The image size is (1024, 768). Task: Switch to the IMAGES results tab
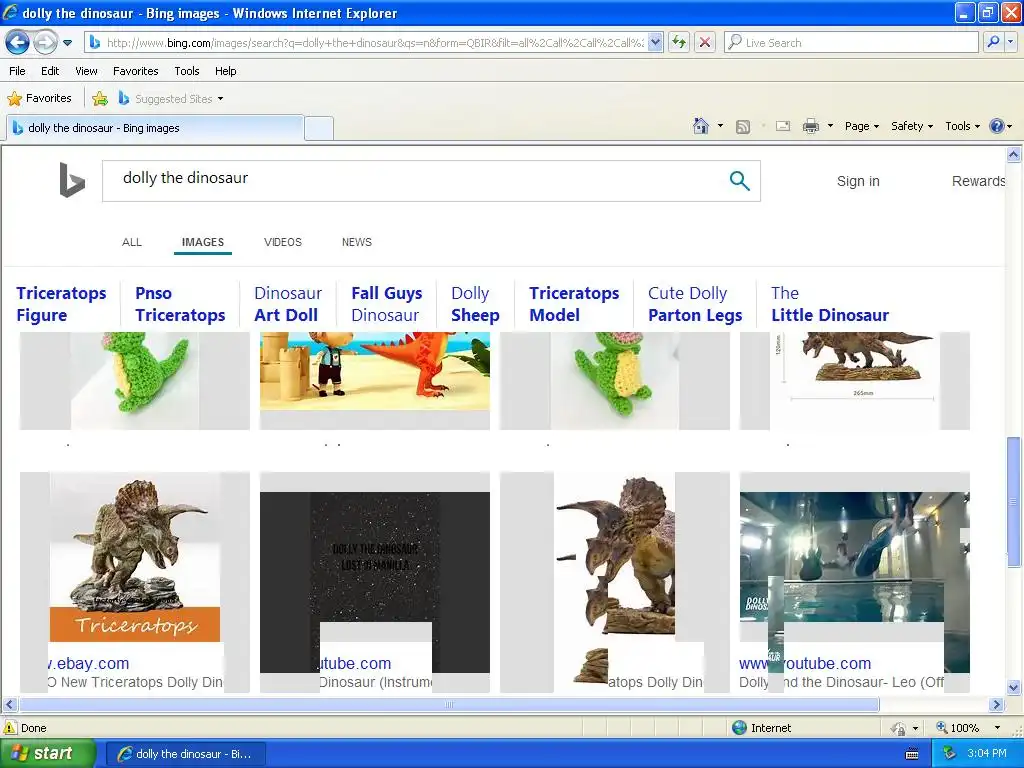coord(202,242)
